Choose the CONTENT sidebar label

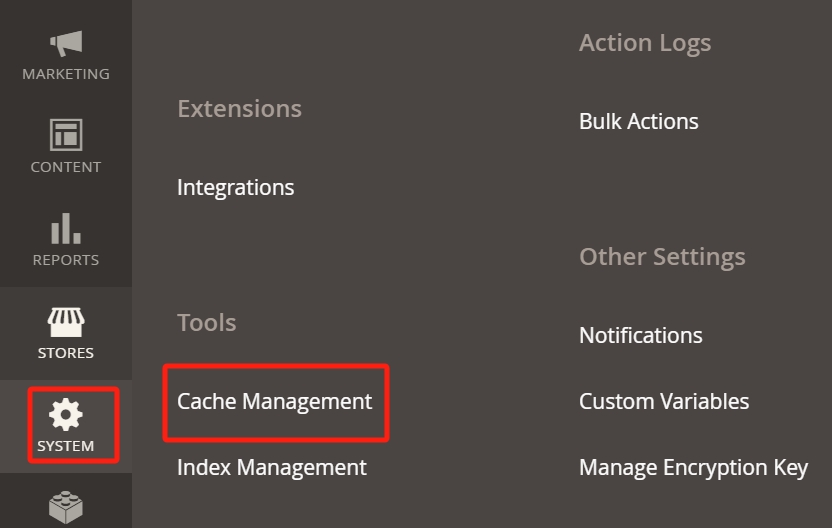[66, 167]
